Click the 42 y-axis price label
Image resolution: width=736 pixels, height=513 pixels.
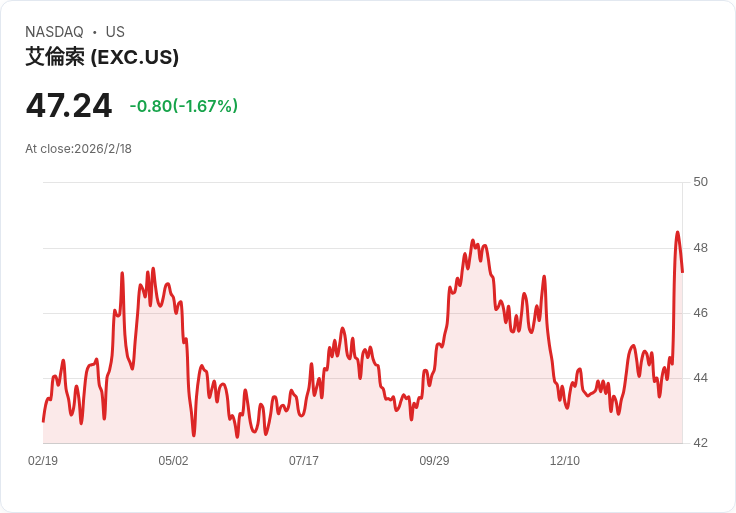[700, 443]
